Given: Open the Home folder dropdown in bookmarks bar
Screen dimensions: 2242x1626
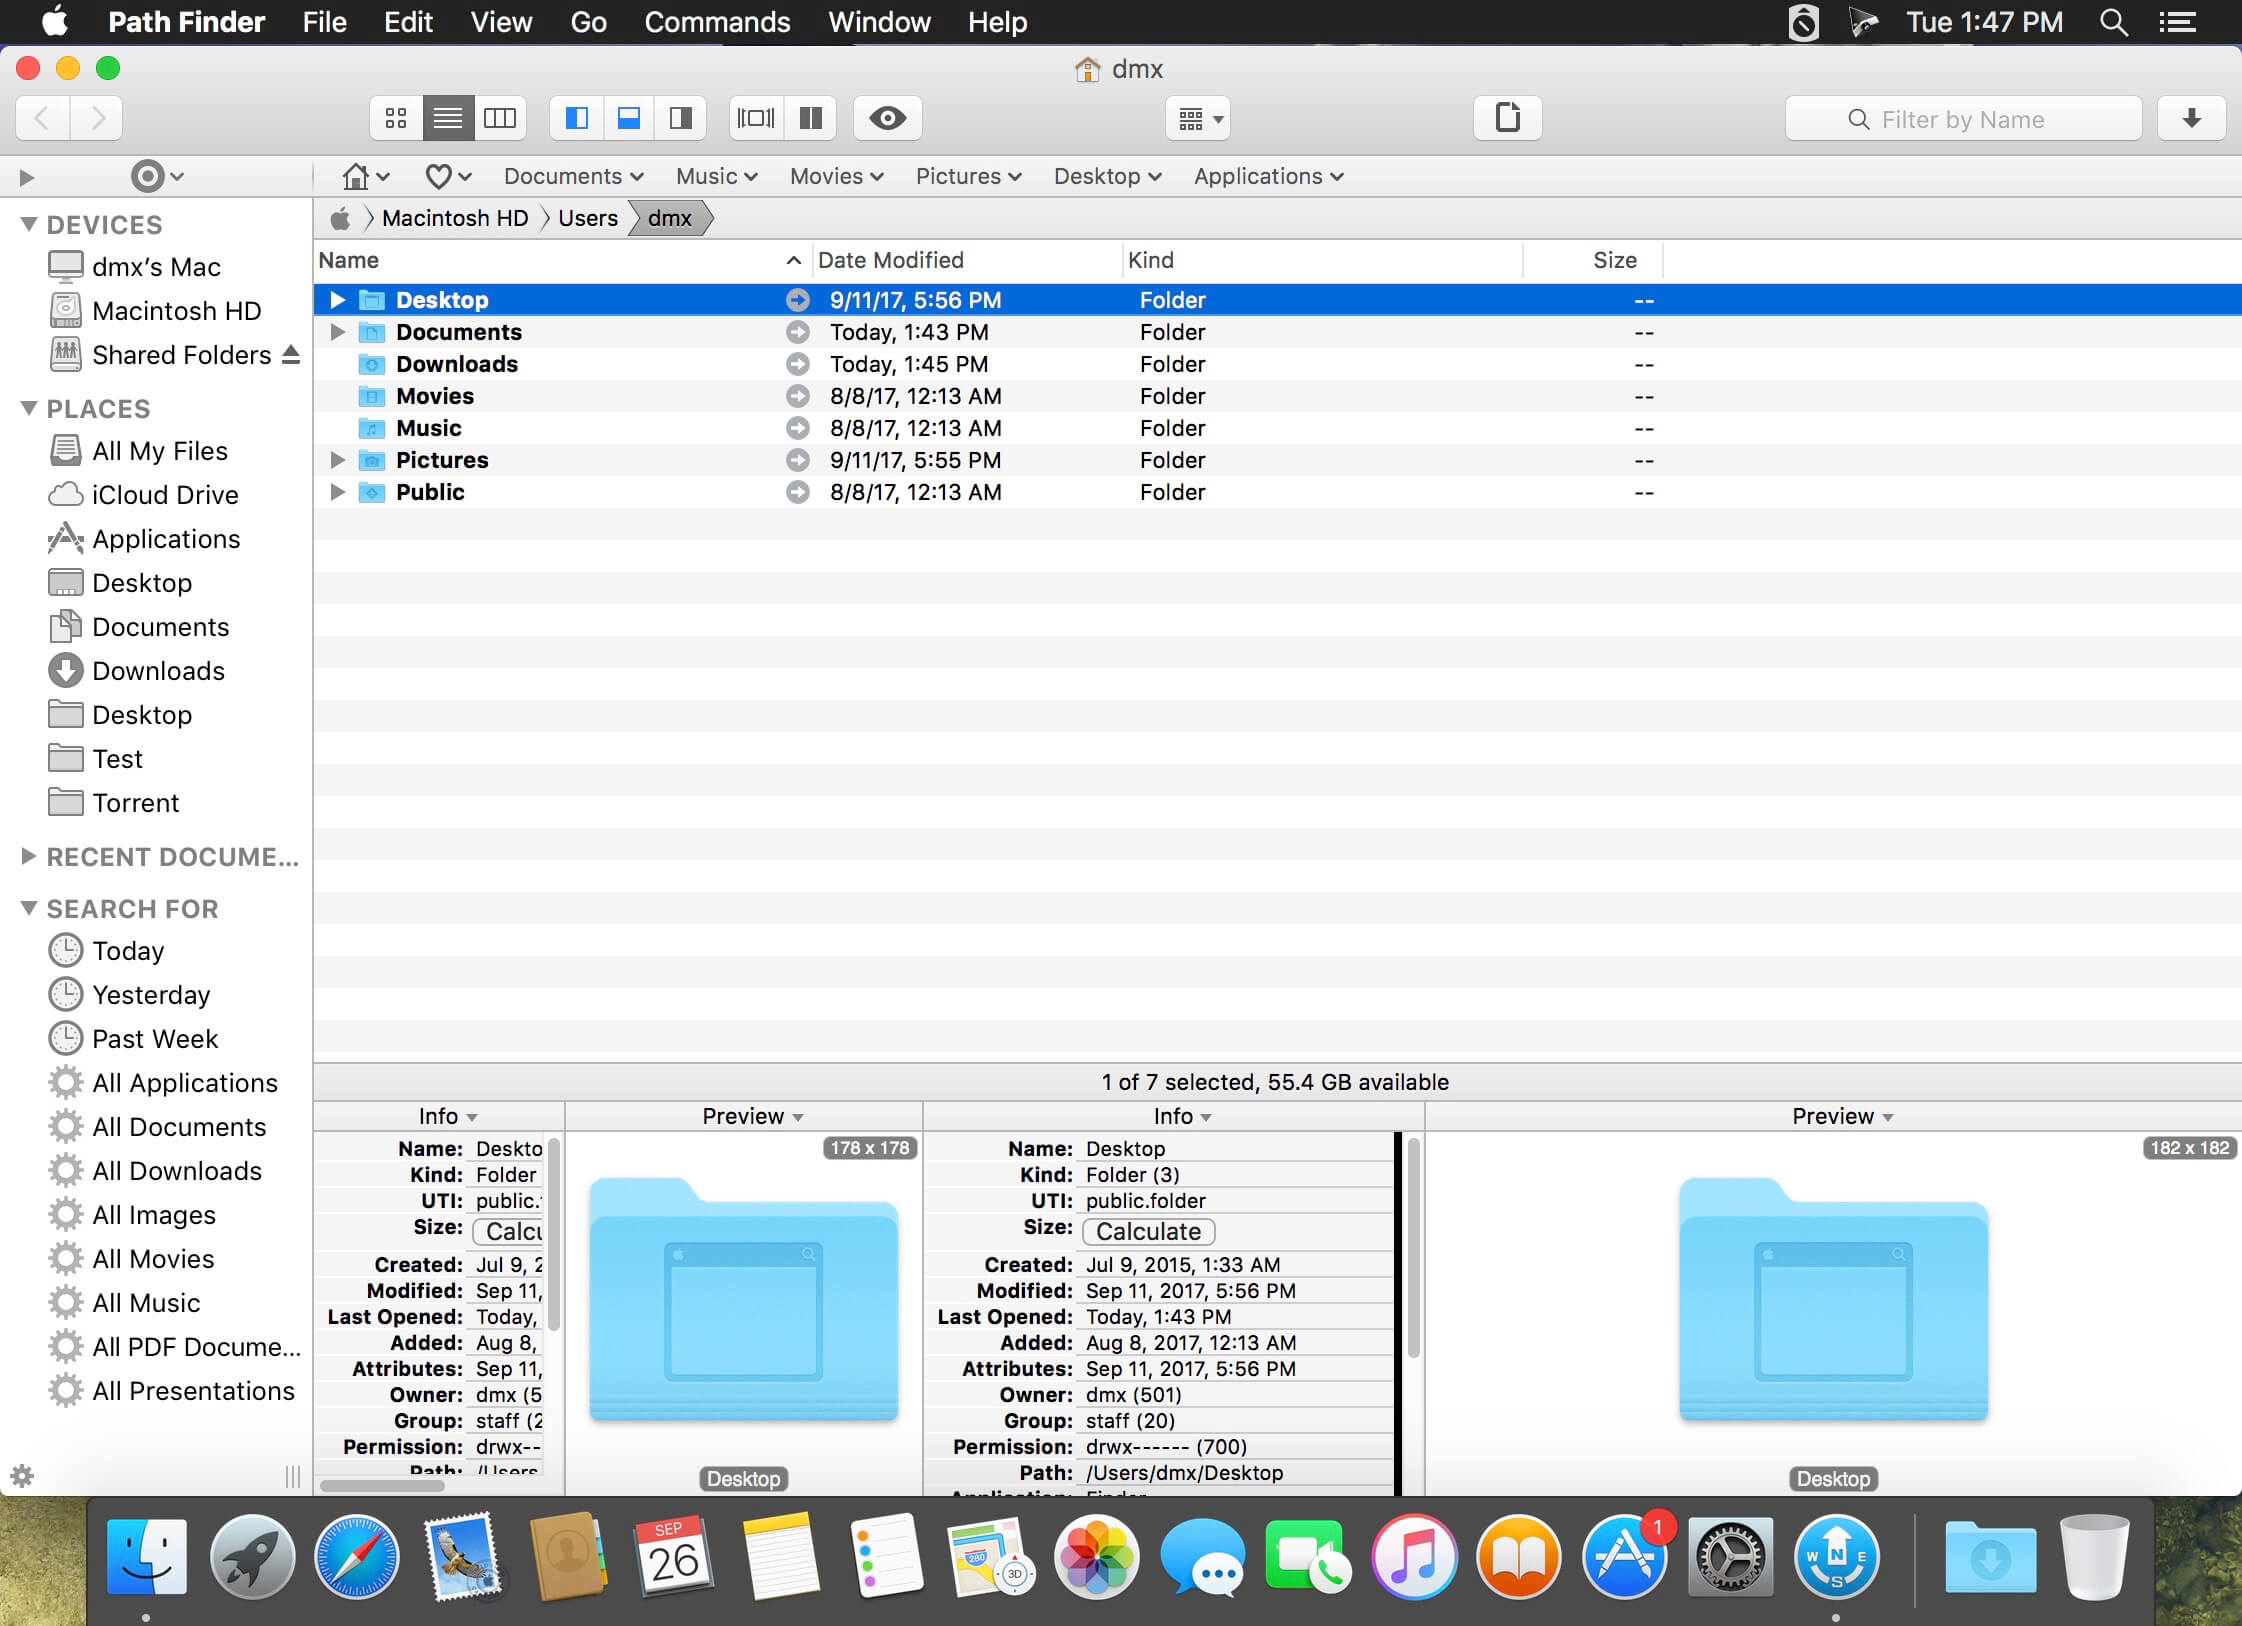Looking at the screenshot, I should (365, 177).
